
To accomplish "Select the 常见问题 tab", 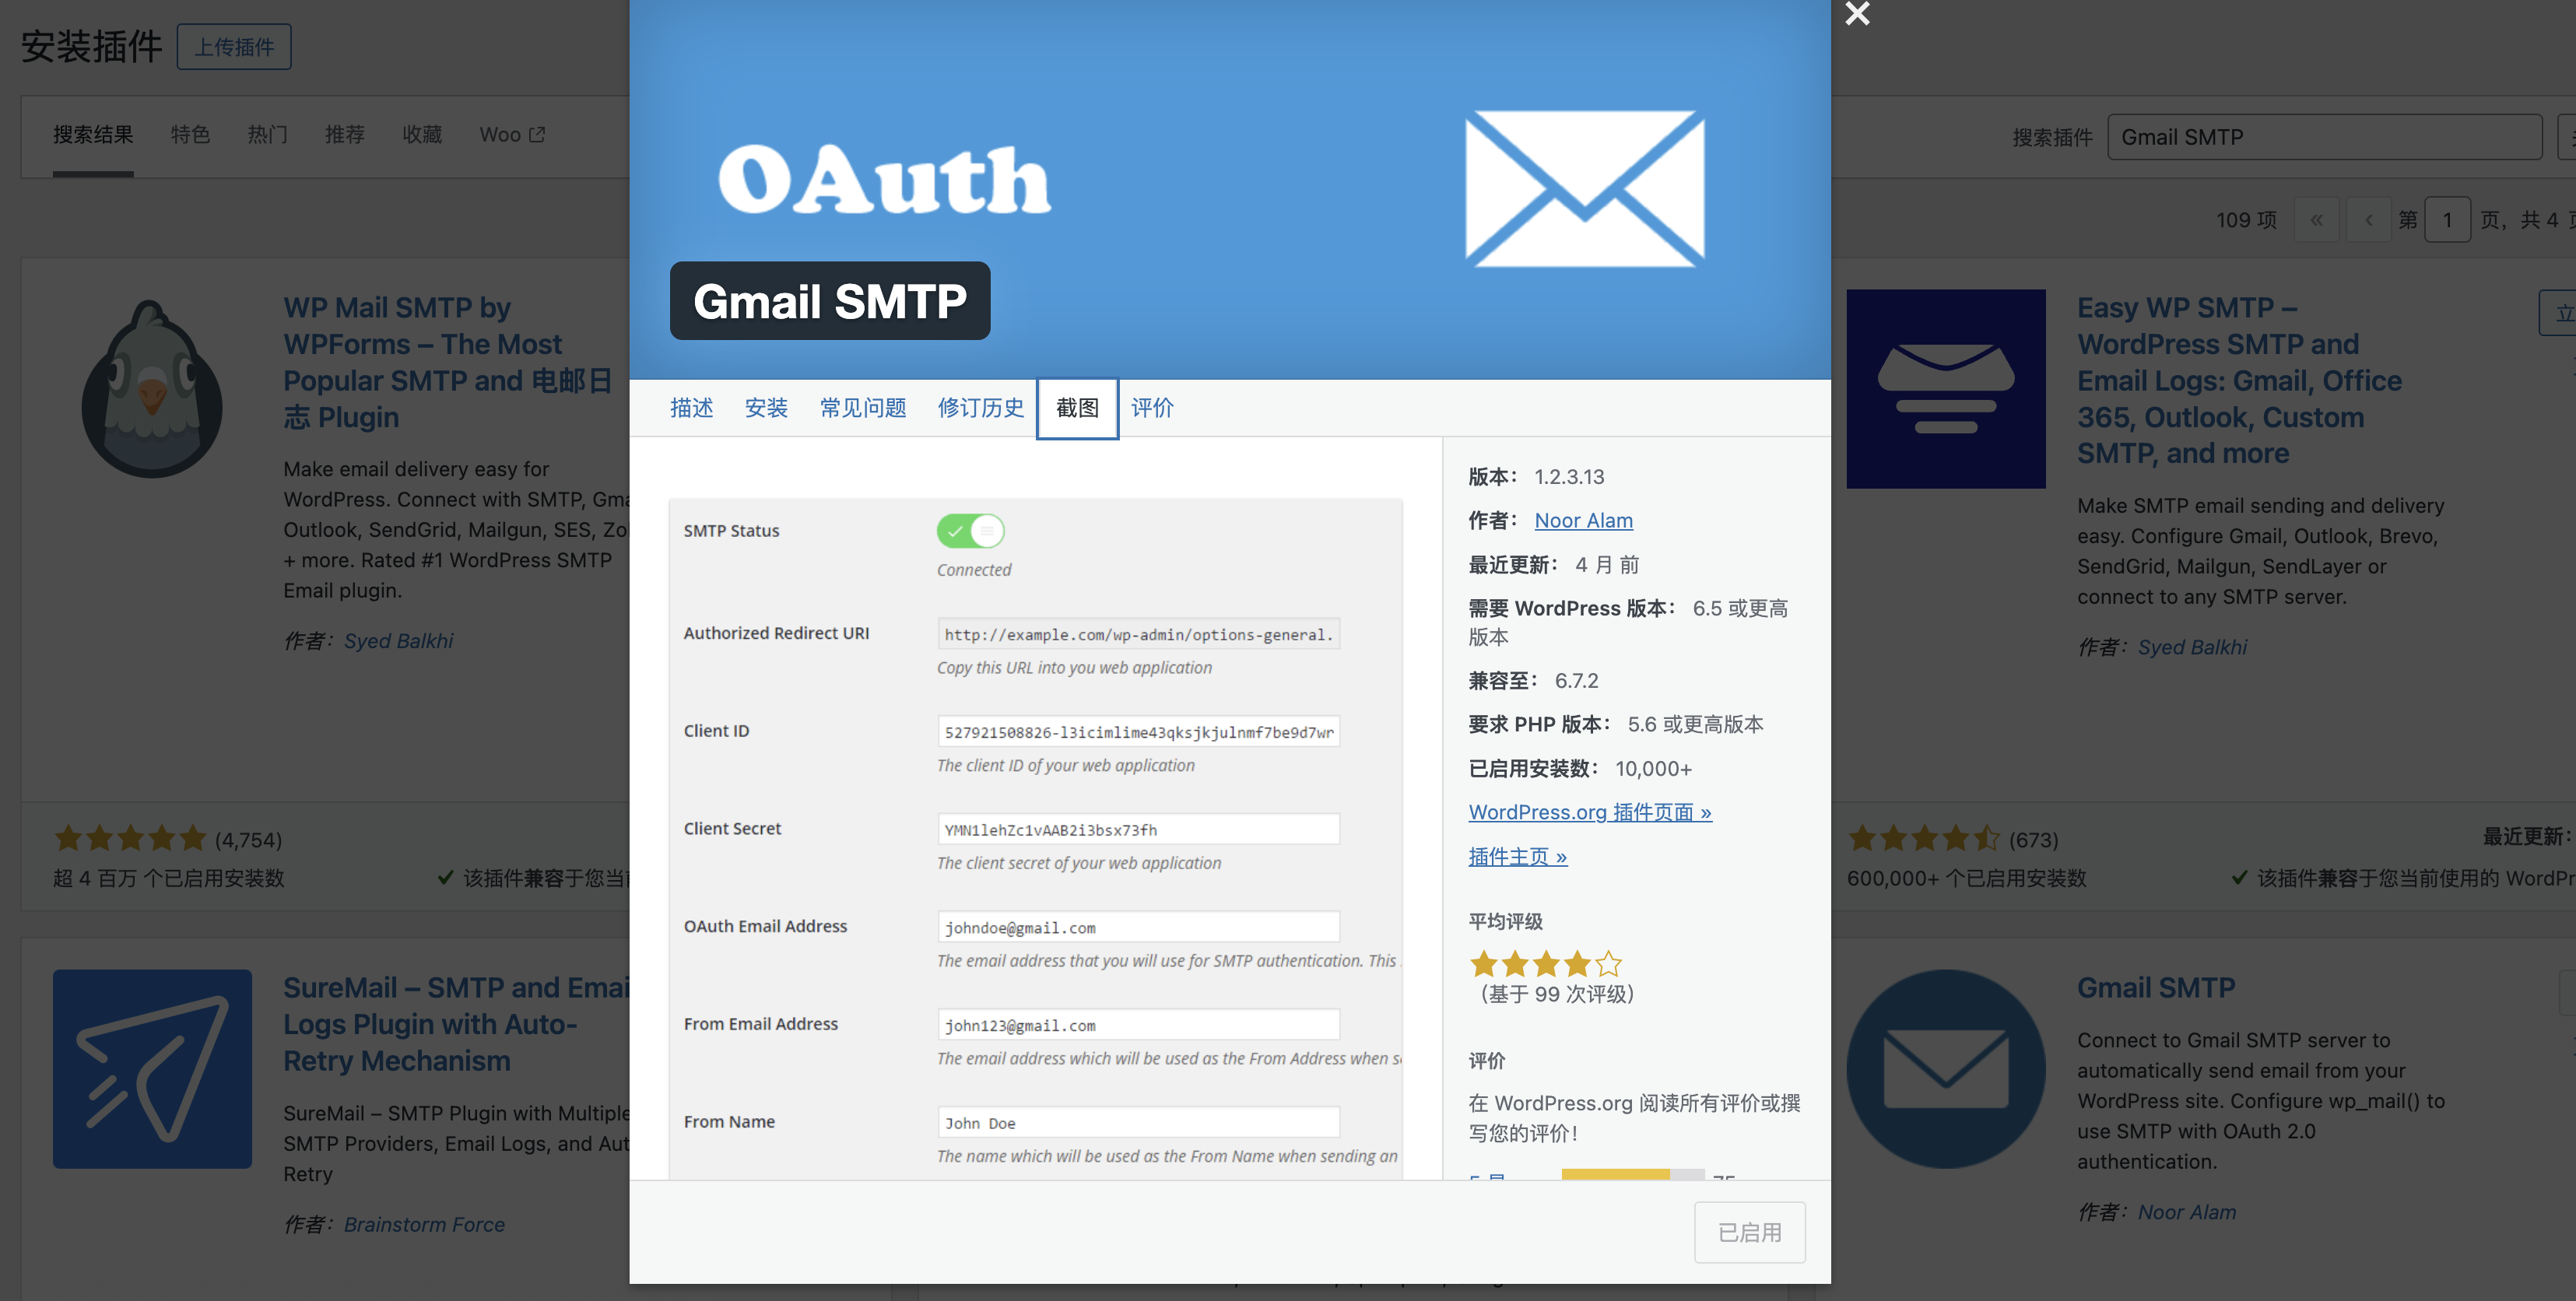I will tap(862, 408).
